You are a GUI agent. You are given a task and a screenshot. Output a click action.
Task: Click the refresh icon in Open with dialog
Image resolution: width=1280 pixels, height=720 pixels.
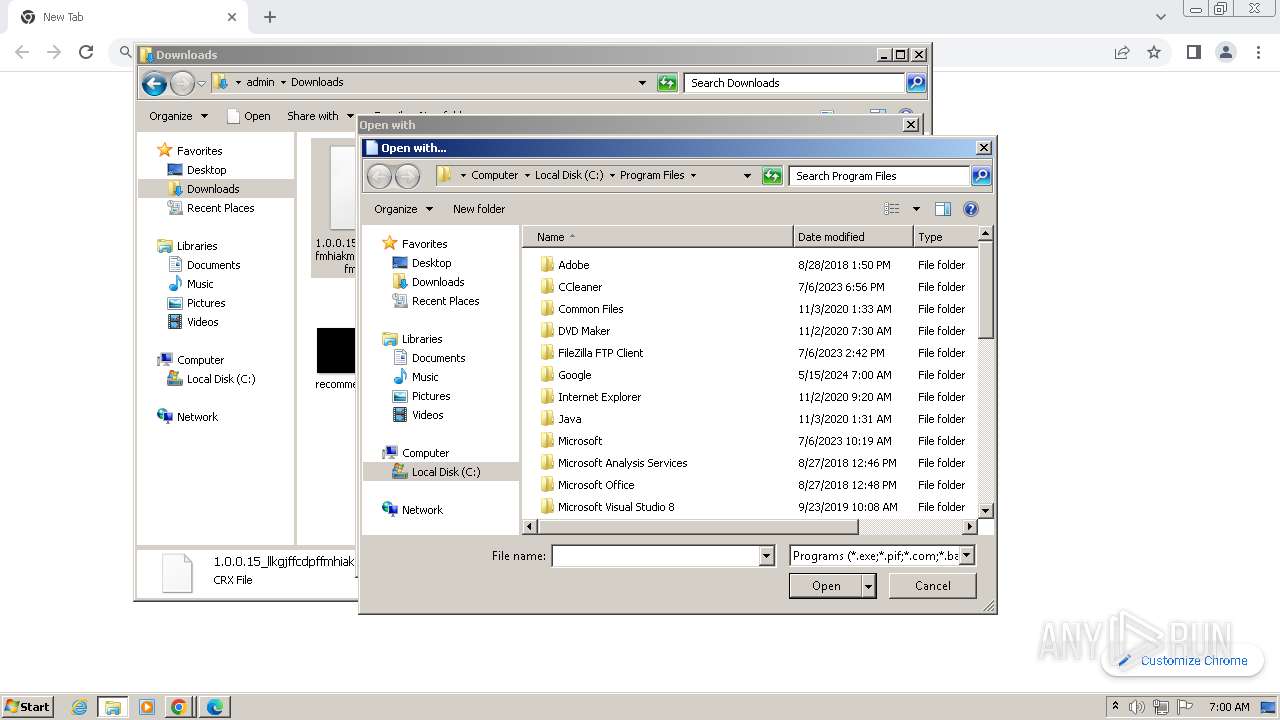tap(771, 176)
